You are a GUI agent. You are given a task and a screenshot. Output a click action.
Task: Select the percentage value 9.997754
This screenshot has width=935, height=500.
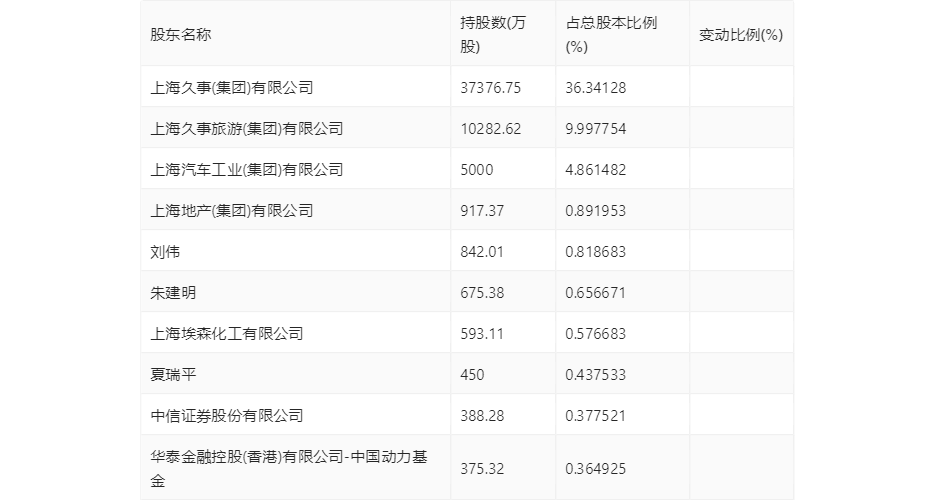coord(596,129)
